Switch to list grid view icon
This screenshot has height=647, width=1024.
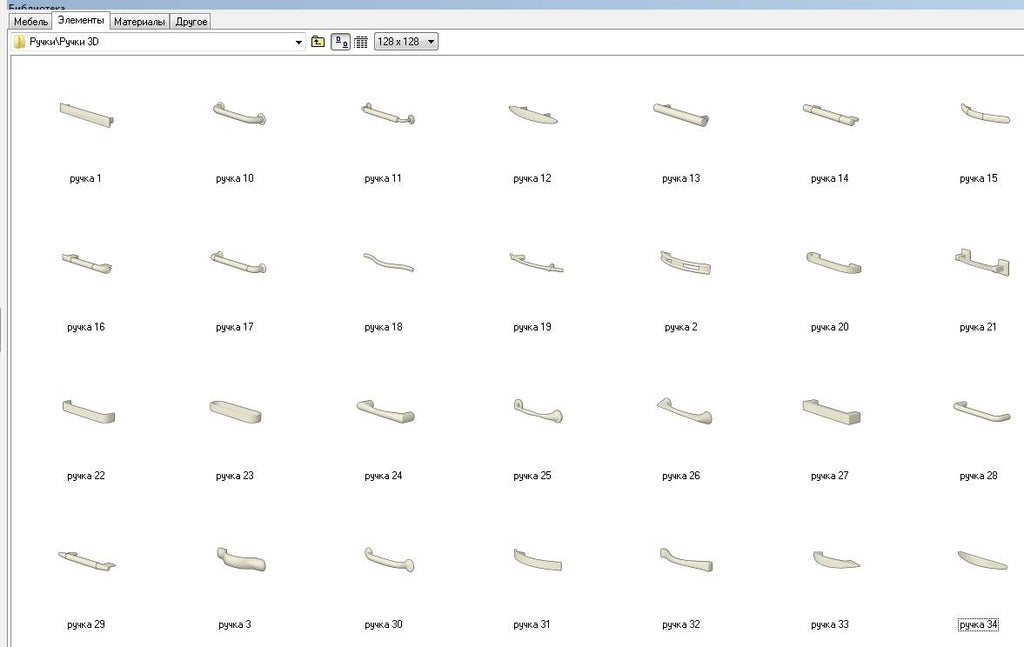point(361,42)
